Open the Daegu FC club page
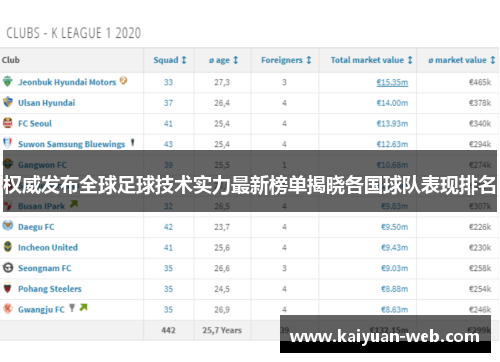The width and height of the screenshot is (500, 362). point(36,227)
